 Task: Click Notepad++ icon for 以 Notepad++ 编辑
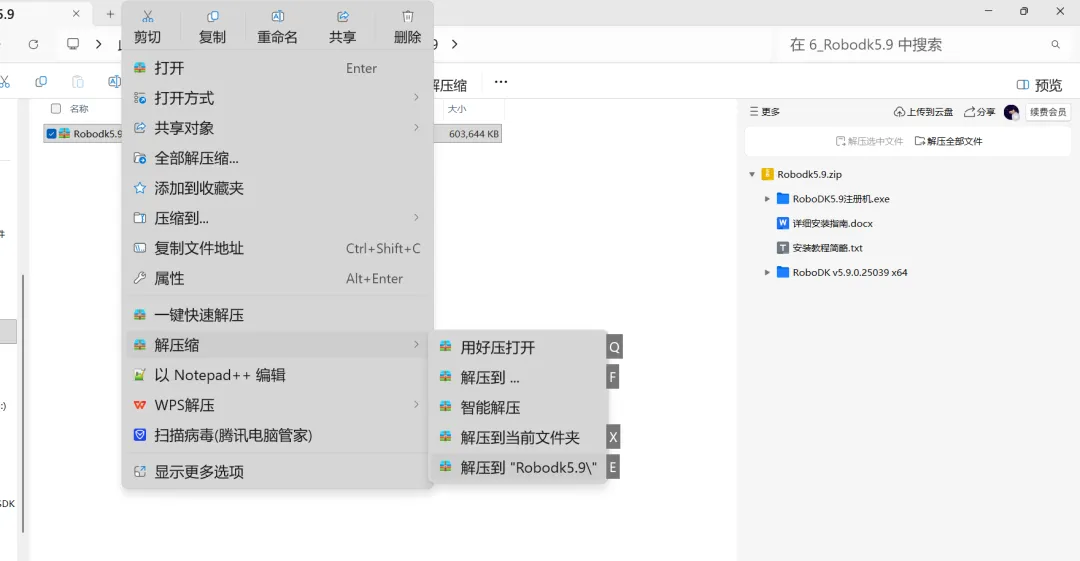[x=140, y=376]
